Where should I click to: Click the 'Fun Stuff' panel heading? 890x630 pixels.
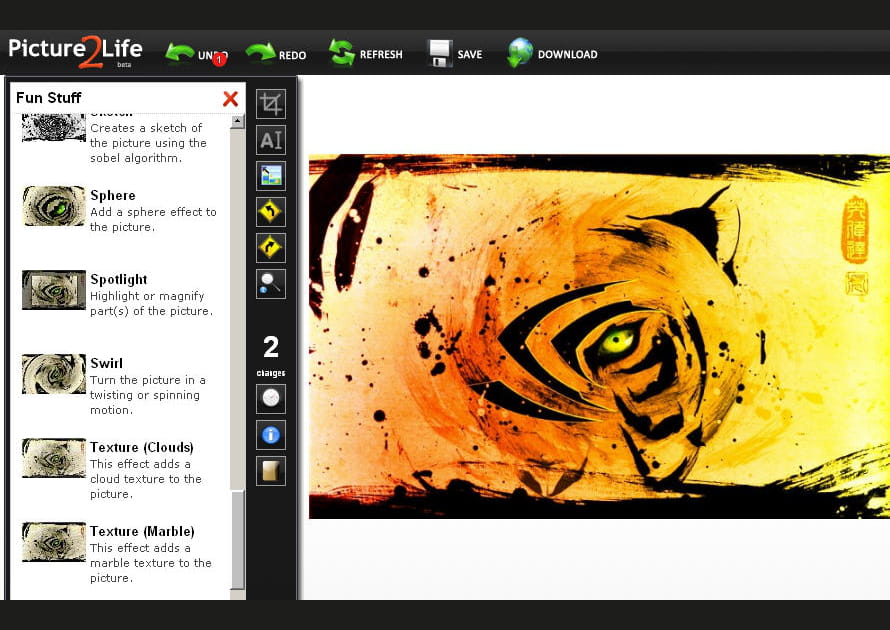pos(49,98)
